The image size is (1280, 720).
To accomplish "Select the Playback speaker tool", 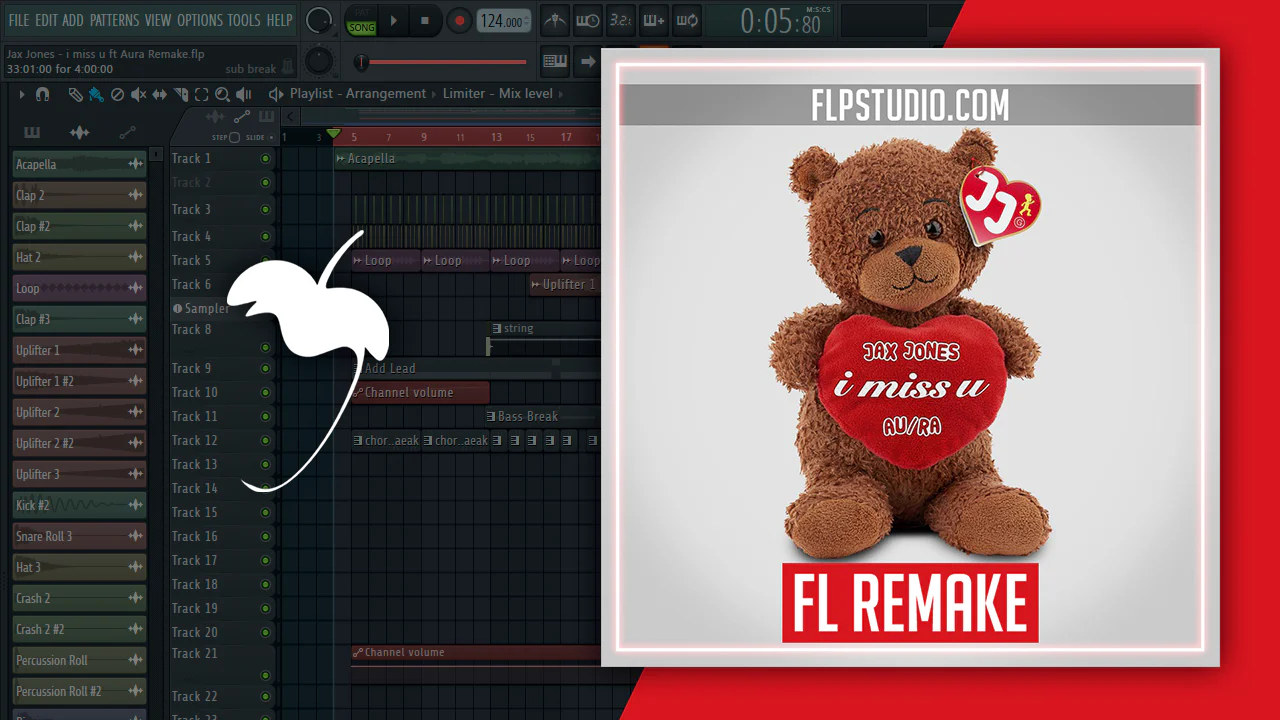I will [x=243, y=94].
